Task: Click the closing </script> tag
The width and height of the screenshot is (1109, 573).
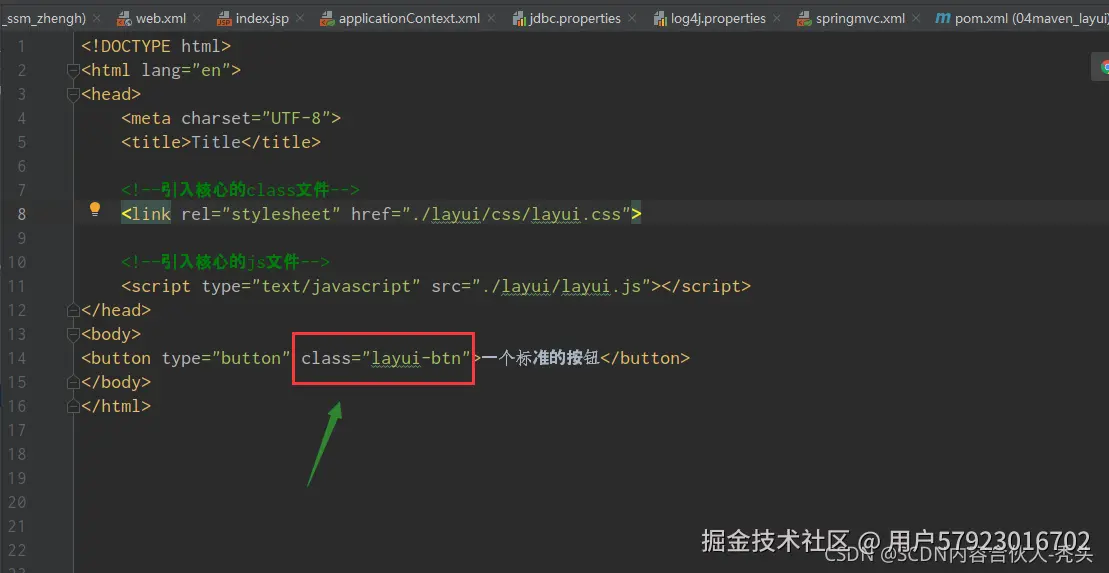Action: 706,286
